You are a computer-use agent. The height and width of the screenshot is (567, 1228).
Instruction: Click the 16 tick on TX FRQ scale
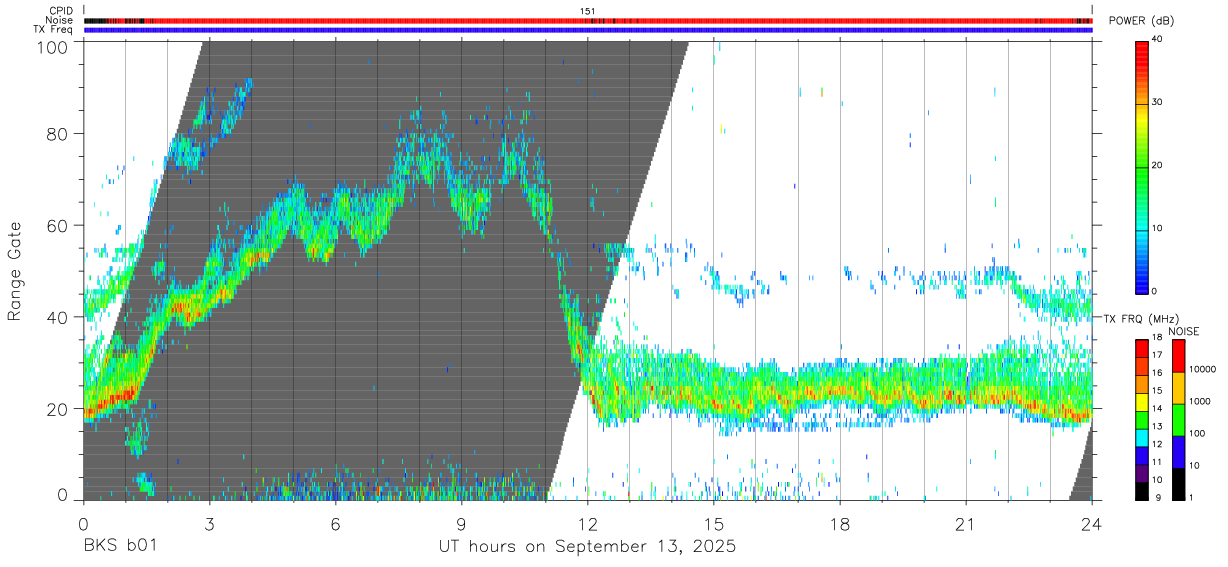click(1157, 373)
